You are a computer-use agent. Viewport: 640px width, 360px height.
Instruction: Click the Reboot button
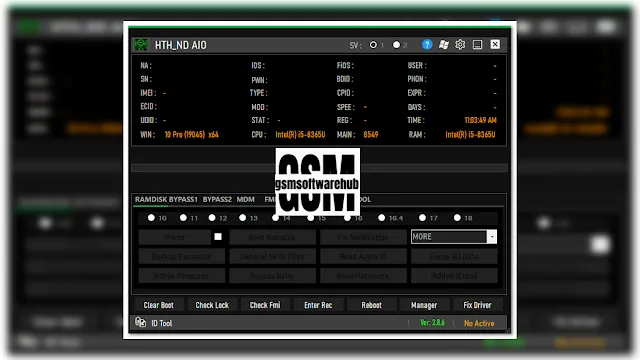(371, 305)
